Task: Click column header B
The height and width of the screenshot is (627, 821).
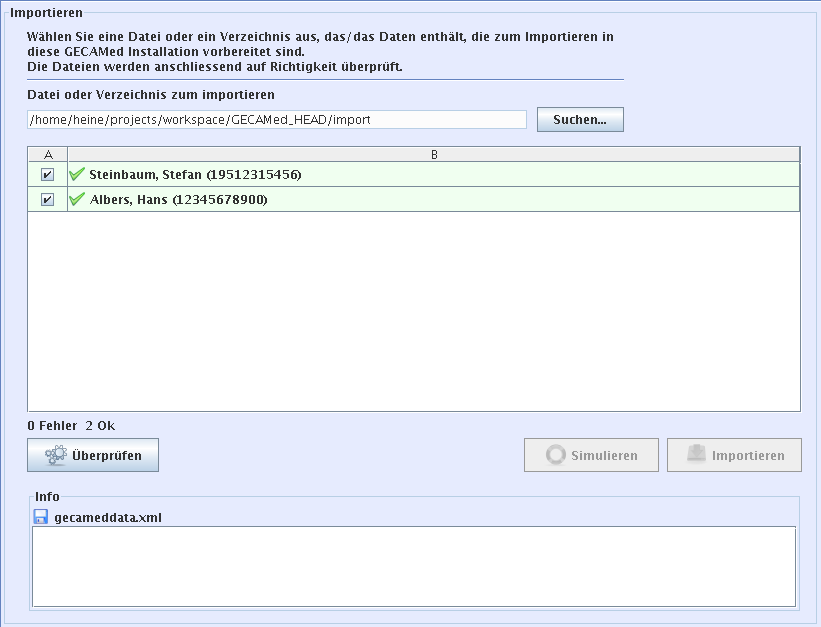Action: click(433, 154)
